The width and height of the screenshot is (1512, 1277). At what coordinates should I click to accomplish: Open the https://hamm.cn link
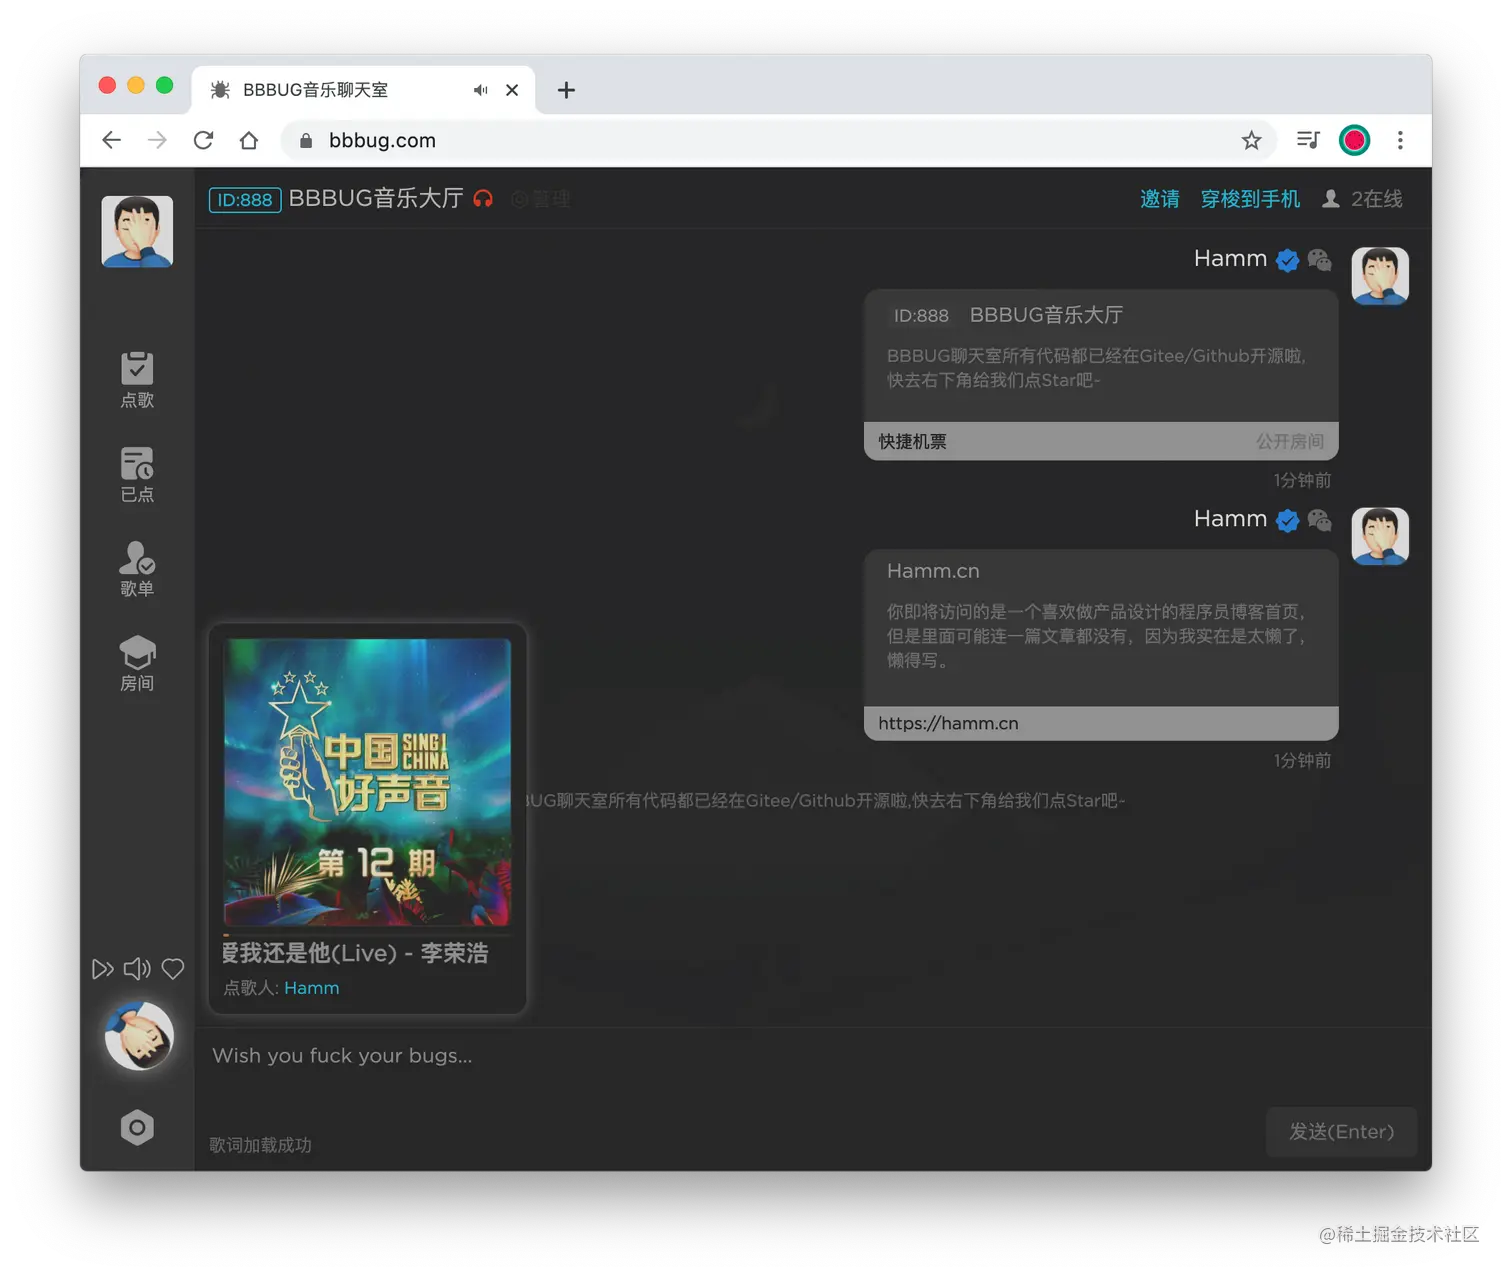[948, 723]
